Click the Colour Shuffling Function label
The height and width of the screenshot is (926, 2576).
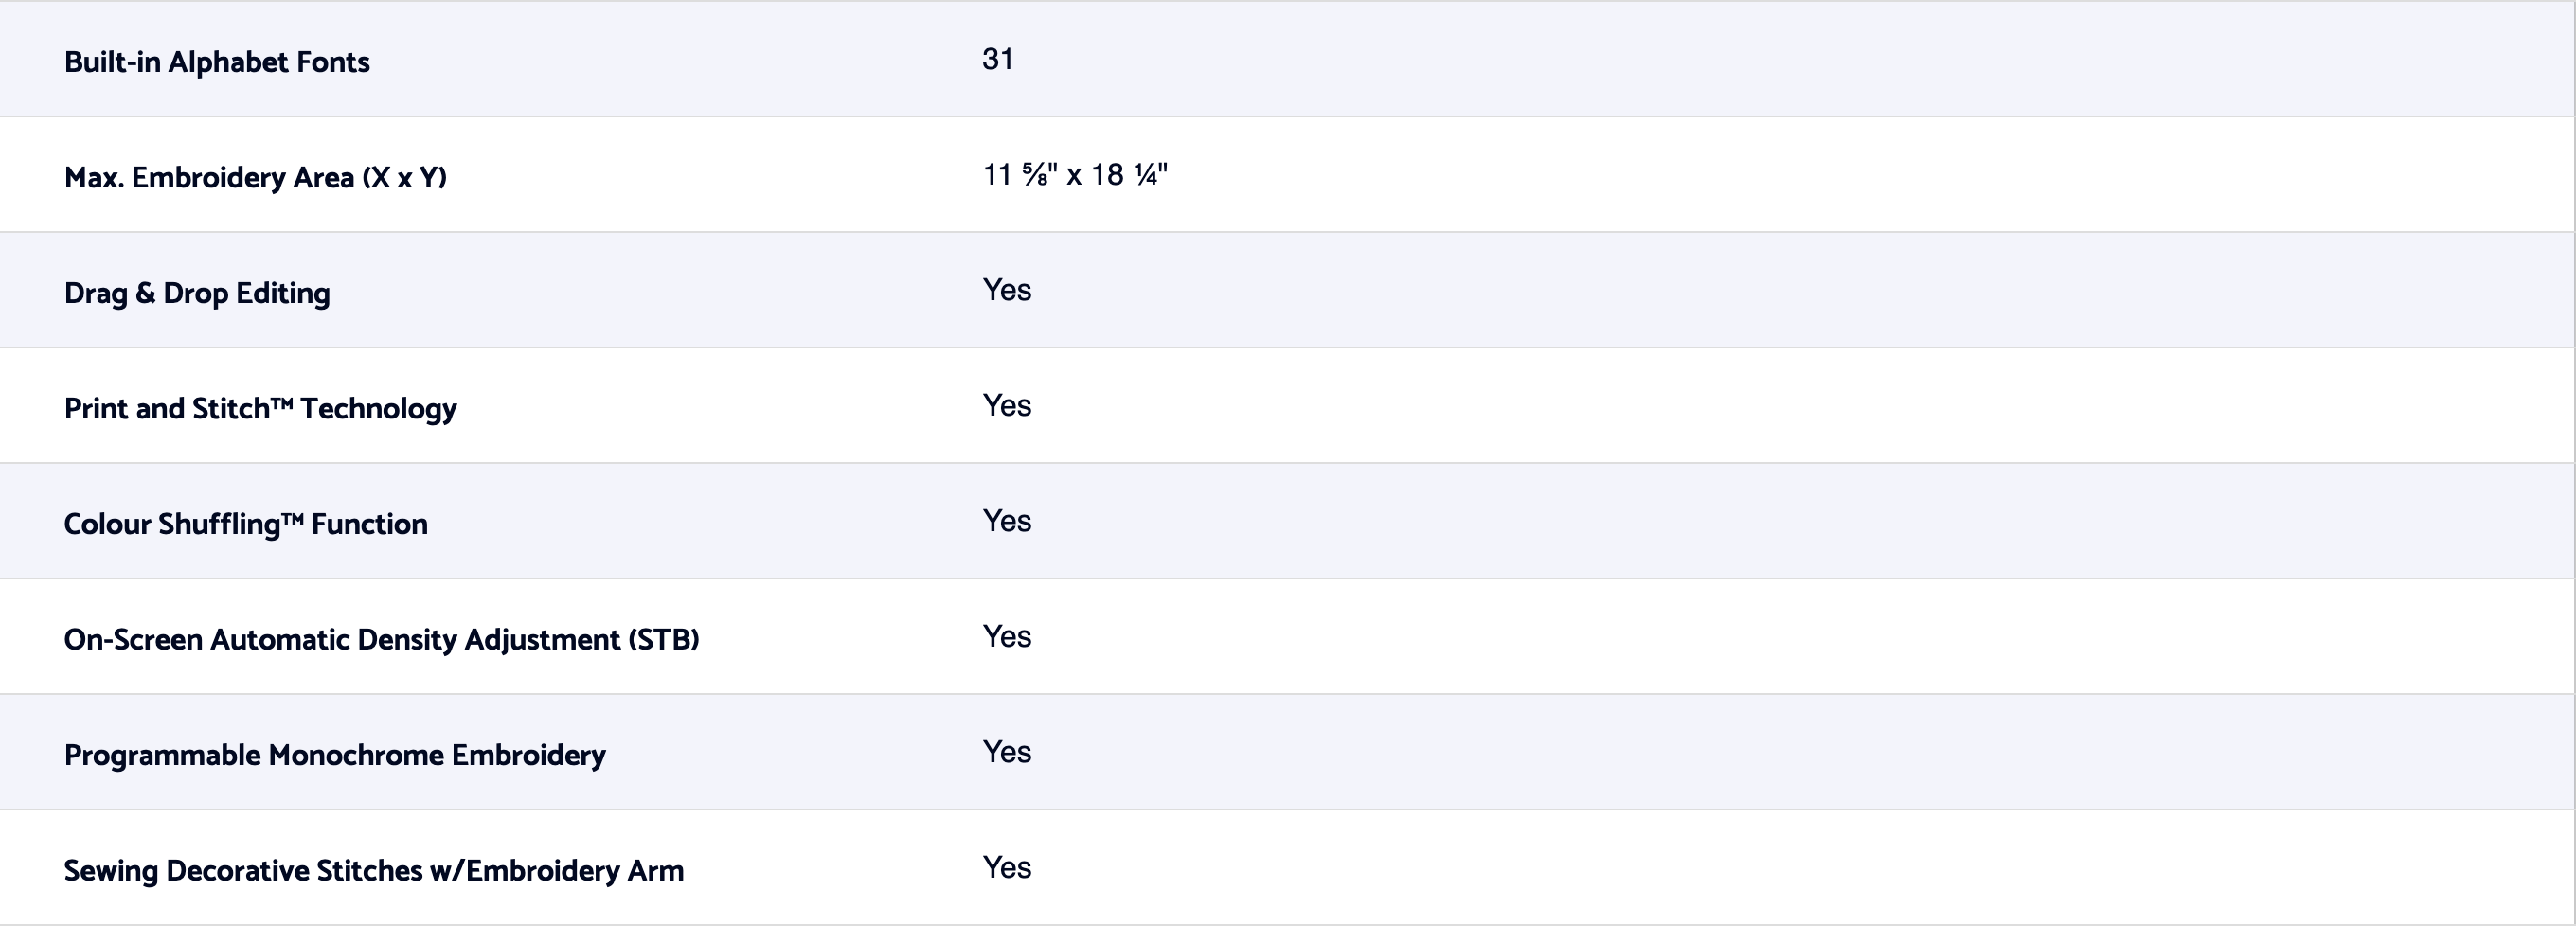click(x=245, y=524)
